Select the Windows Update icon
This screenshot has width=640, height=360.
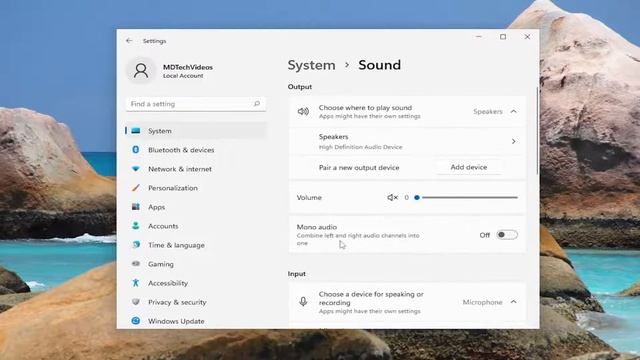tap(136, 321)
